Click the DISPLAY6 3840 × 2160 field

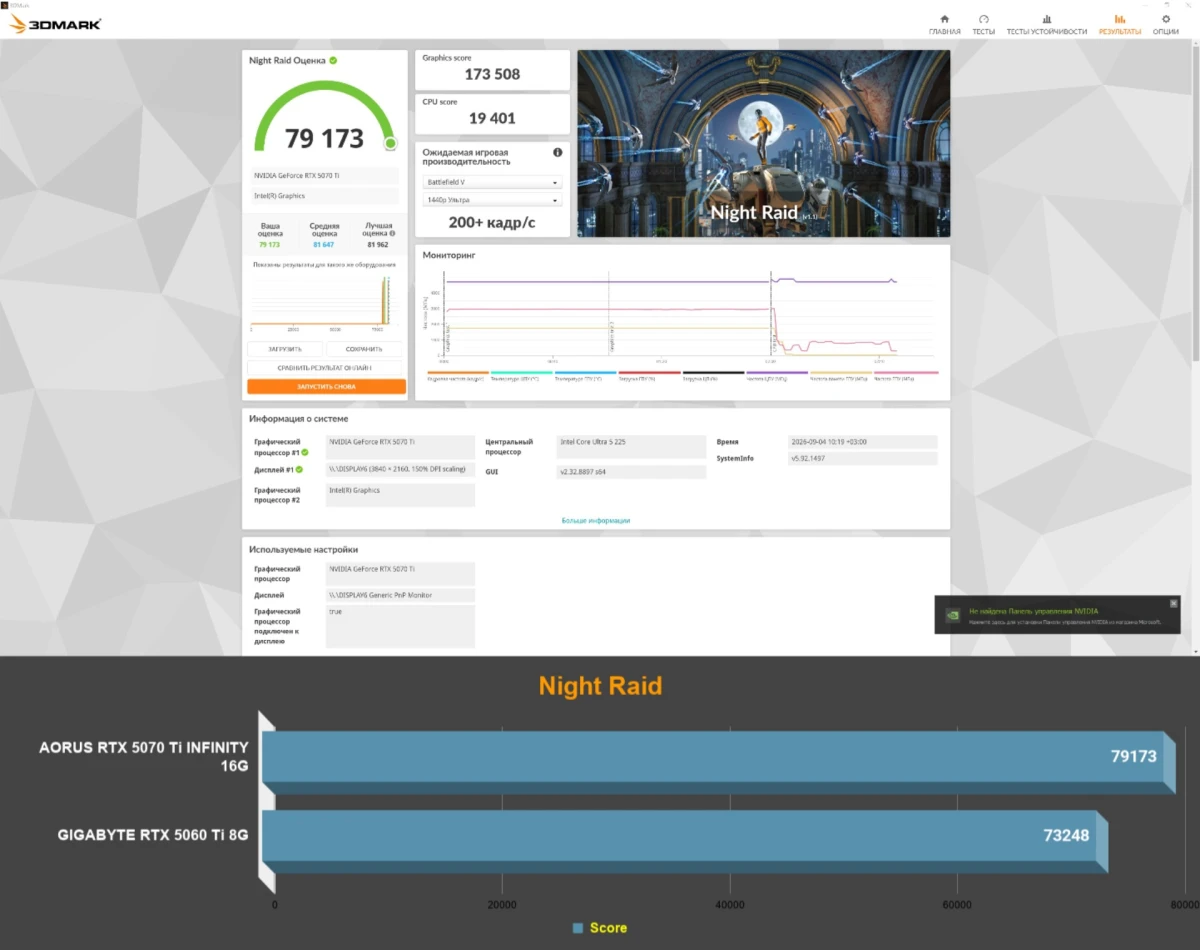pos(400,470)
